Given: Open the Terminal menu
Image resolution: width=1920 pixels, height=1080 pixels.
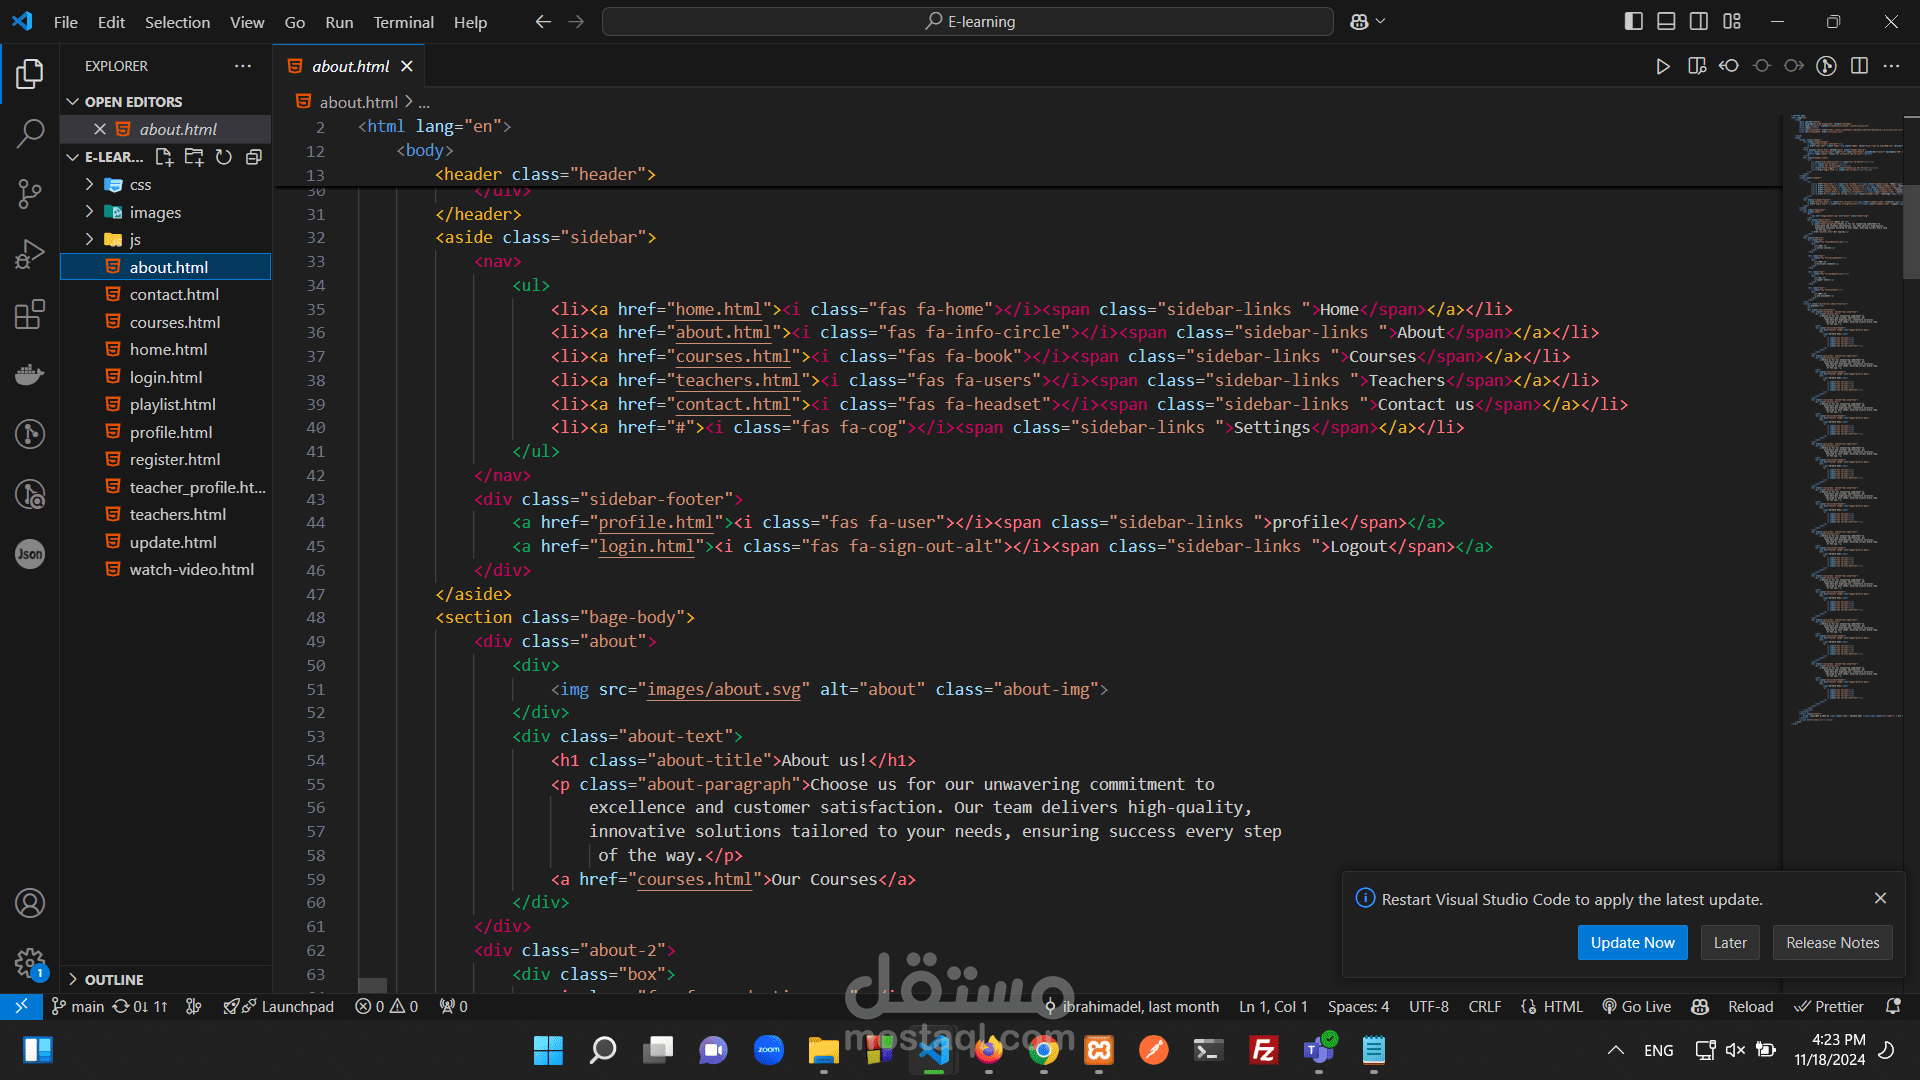Looking at the screenshot, I should [403, 22].
